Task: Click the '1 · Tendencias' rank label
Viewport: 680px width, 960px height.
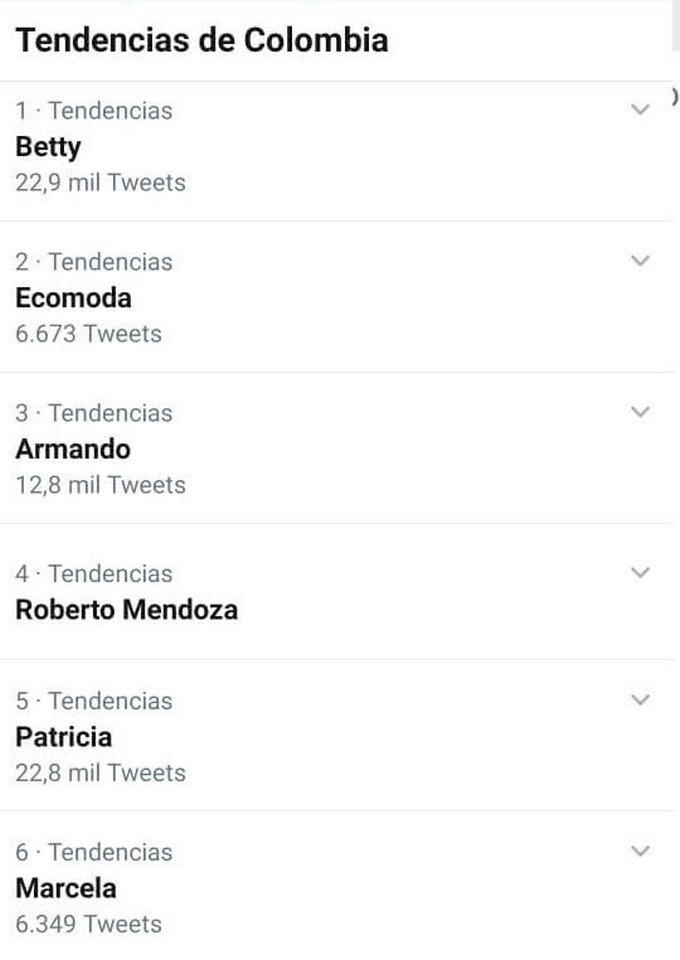Action: tap(94, 111)
